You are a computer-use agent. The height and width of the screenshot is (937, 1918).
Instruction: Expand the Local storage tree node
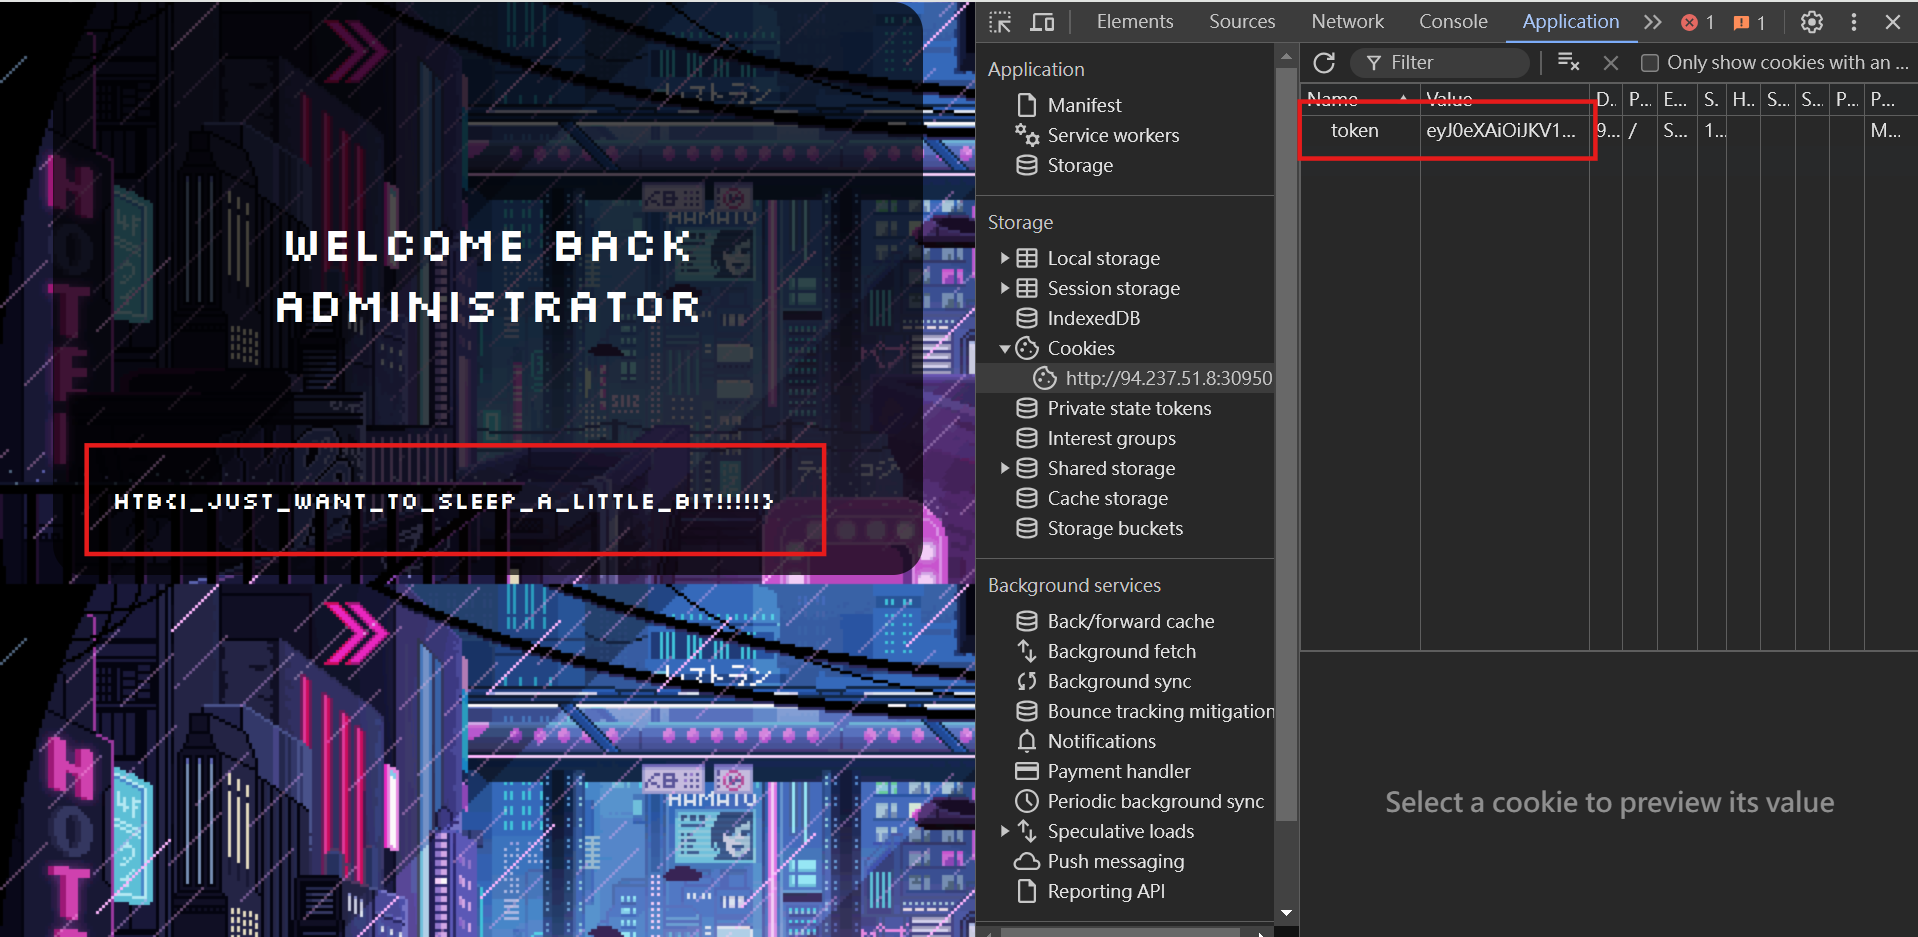tap(1004, 258)
